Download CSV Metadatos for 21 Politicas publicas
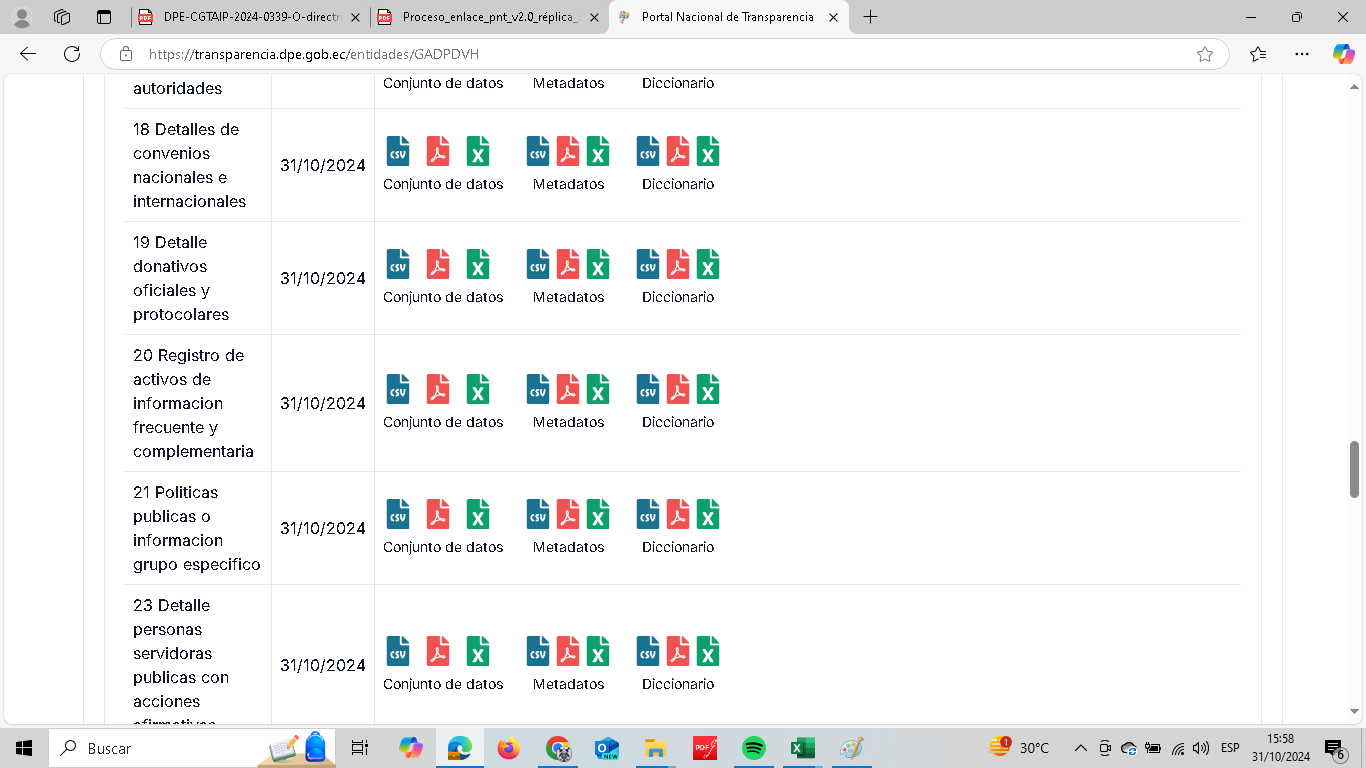Image resolution: width=1366 pixels, height=768 pixels. [x=538, y=514]
